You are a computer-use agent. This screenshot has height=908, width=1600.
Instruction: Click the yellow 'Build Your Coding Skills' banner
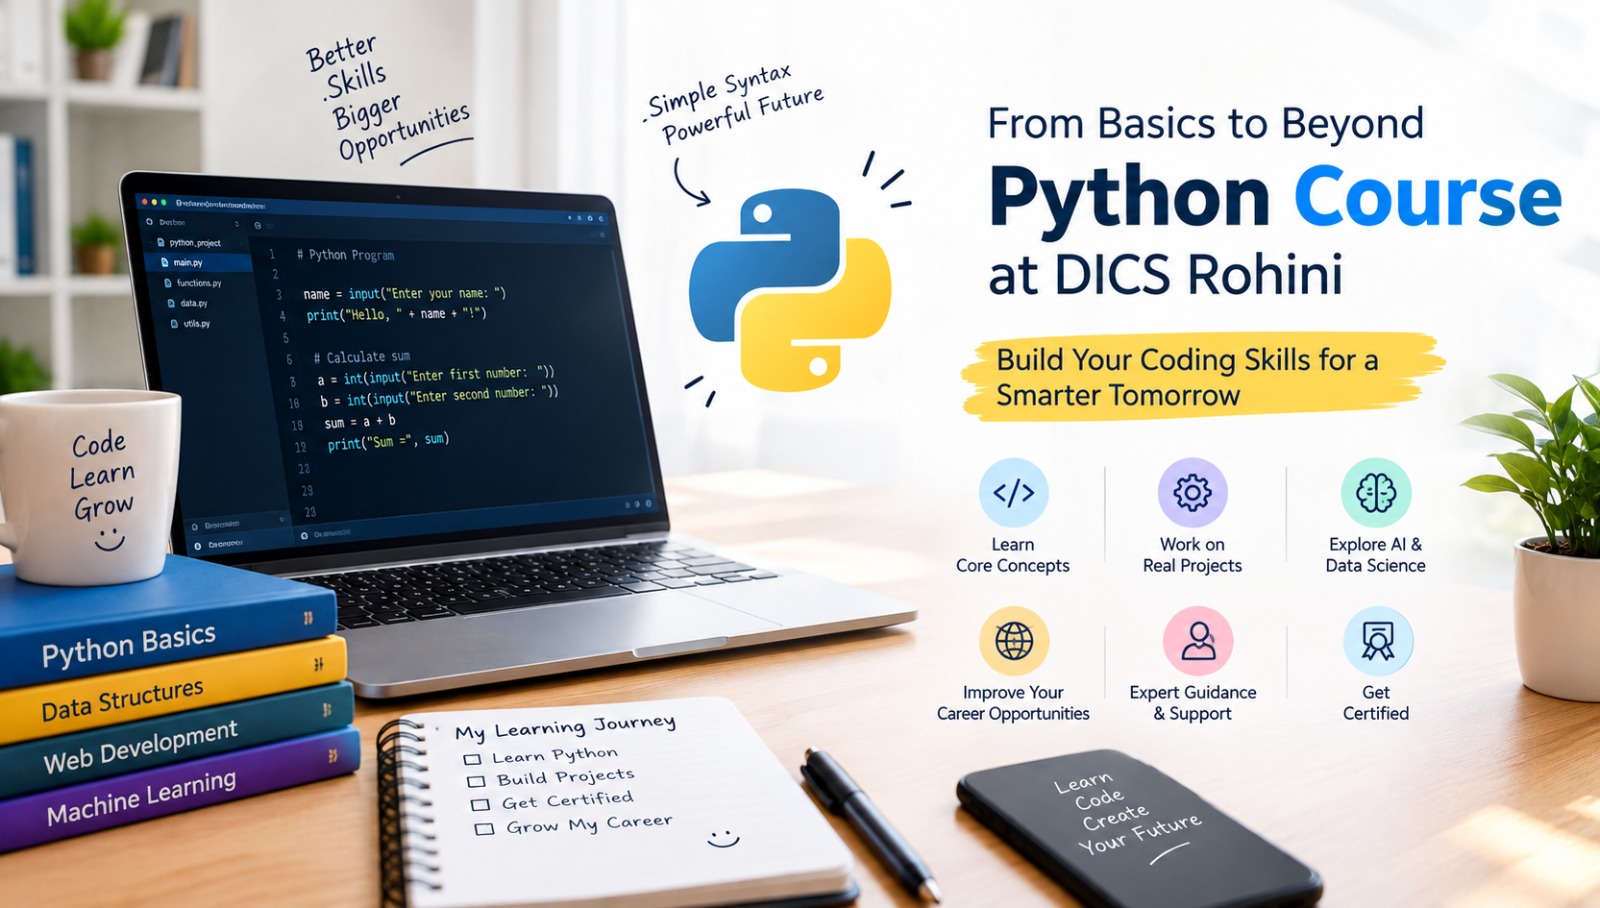point(1203,377)
